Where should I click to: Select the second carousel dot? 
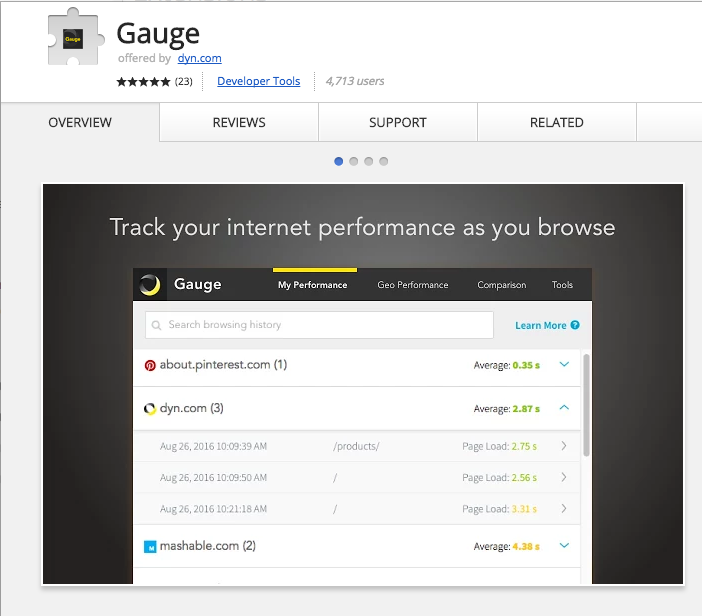point(354,161)
